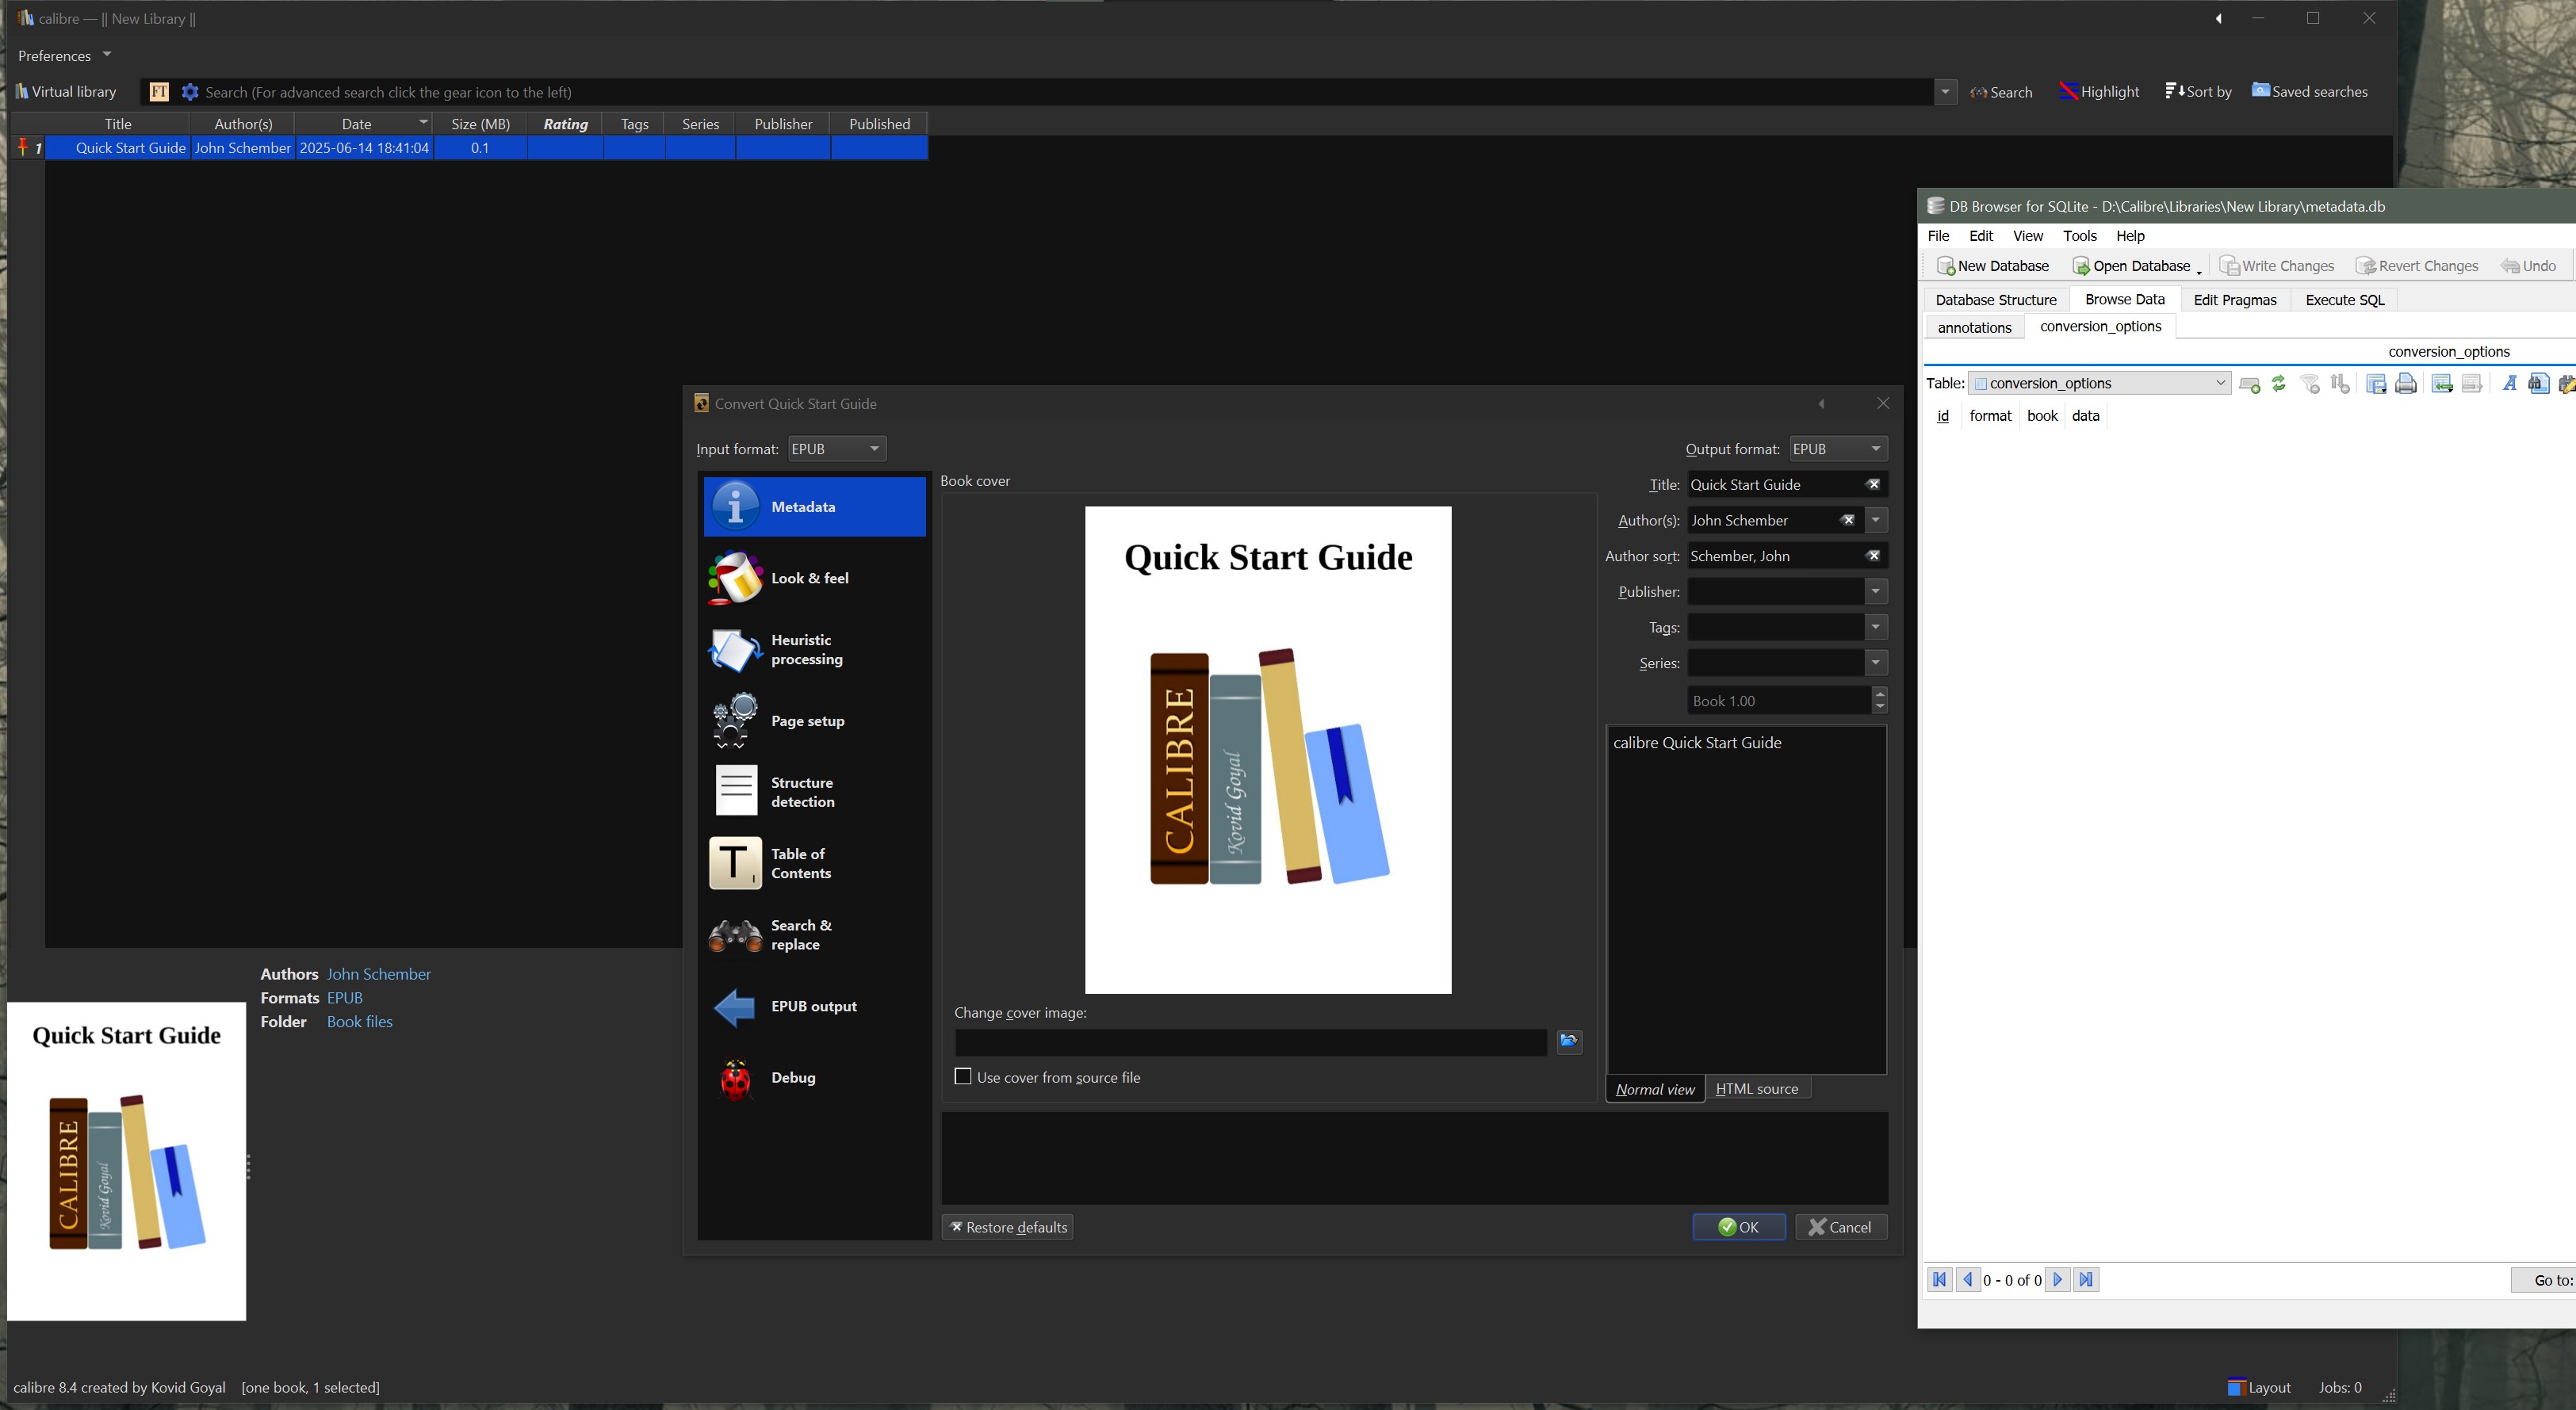Enable Use cover from source file
The height and width of the screenshot is (1410, 2576).
963,1077
